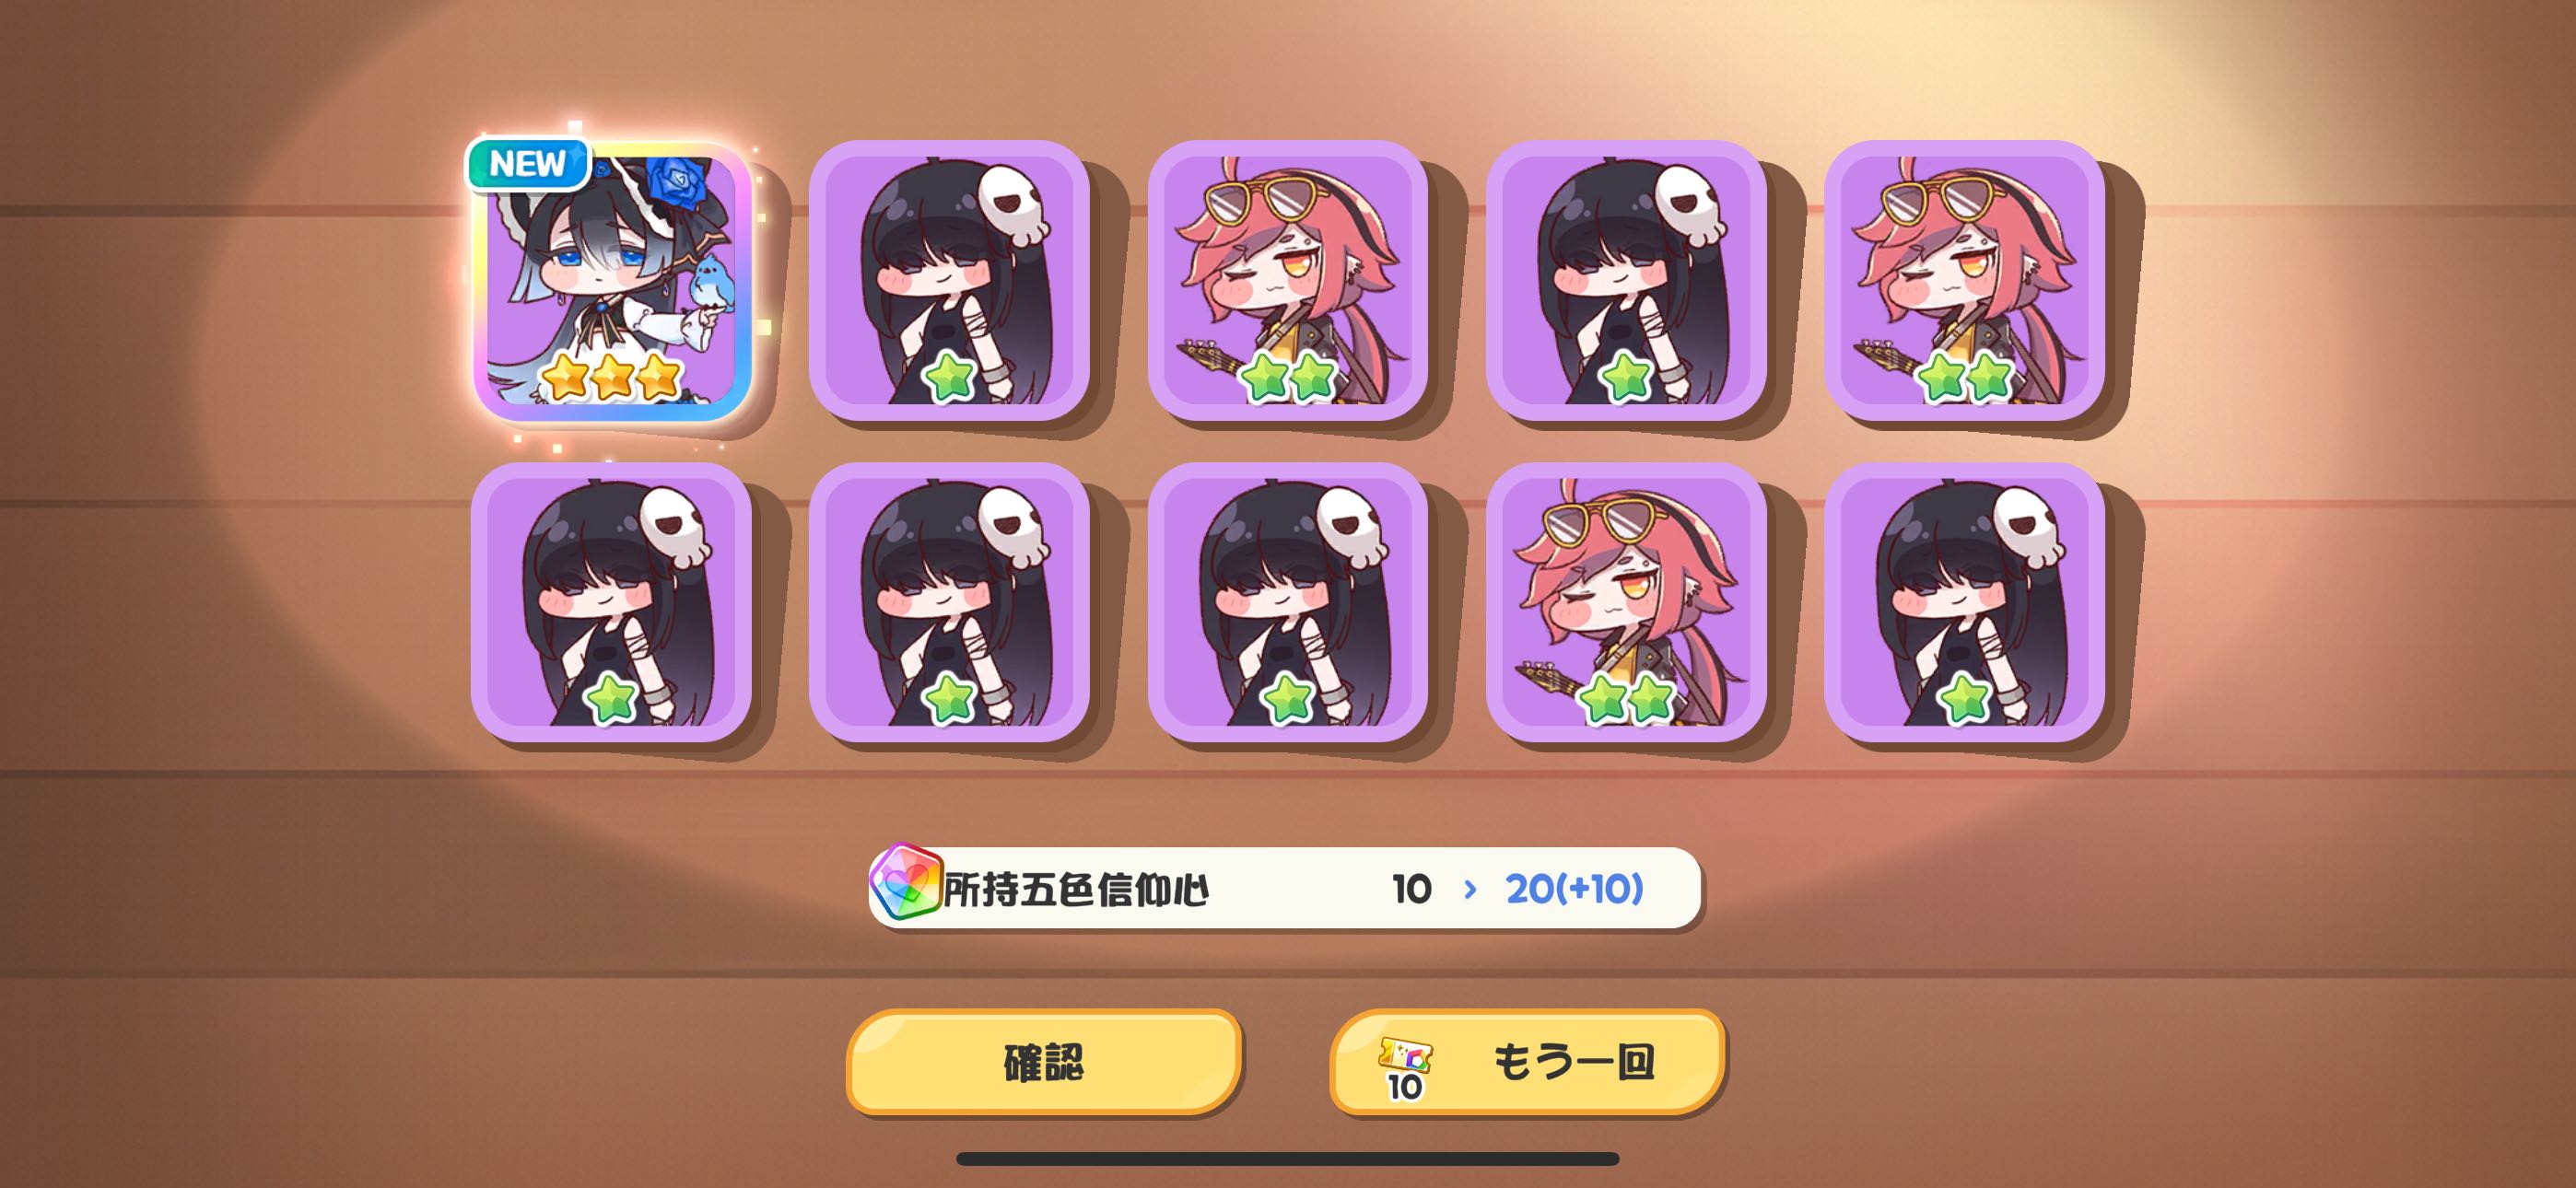This screenshot has height=1188, width=2576.
Task: Tap the blue arrow between 10 and 20
Action: coord(1469,889)
